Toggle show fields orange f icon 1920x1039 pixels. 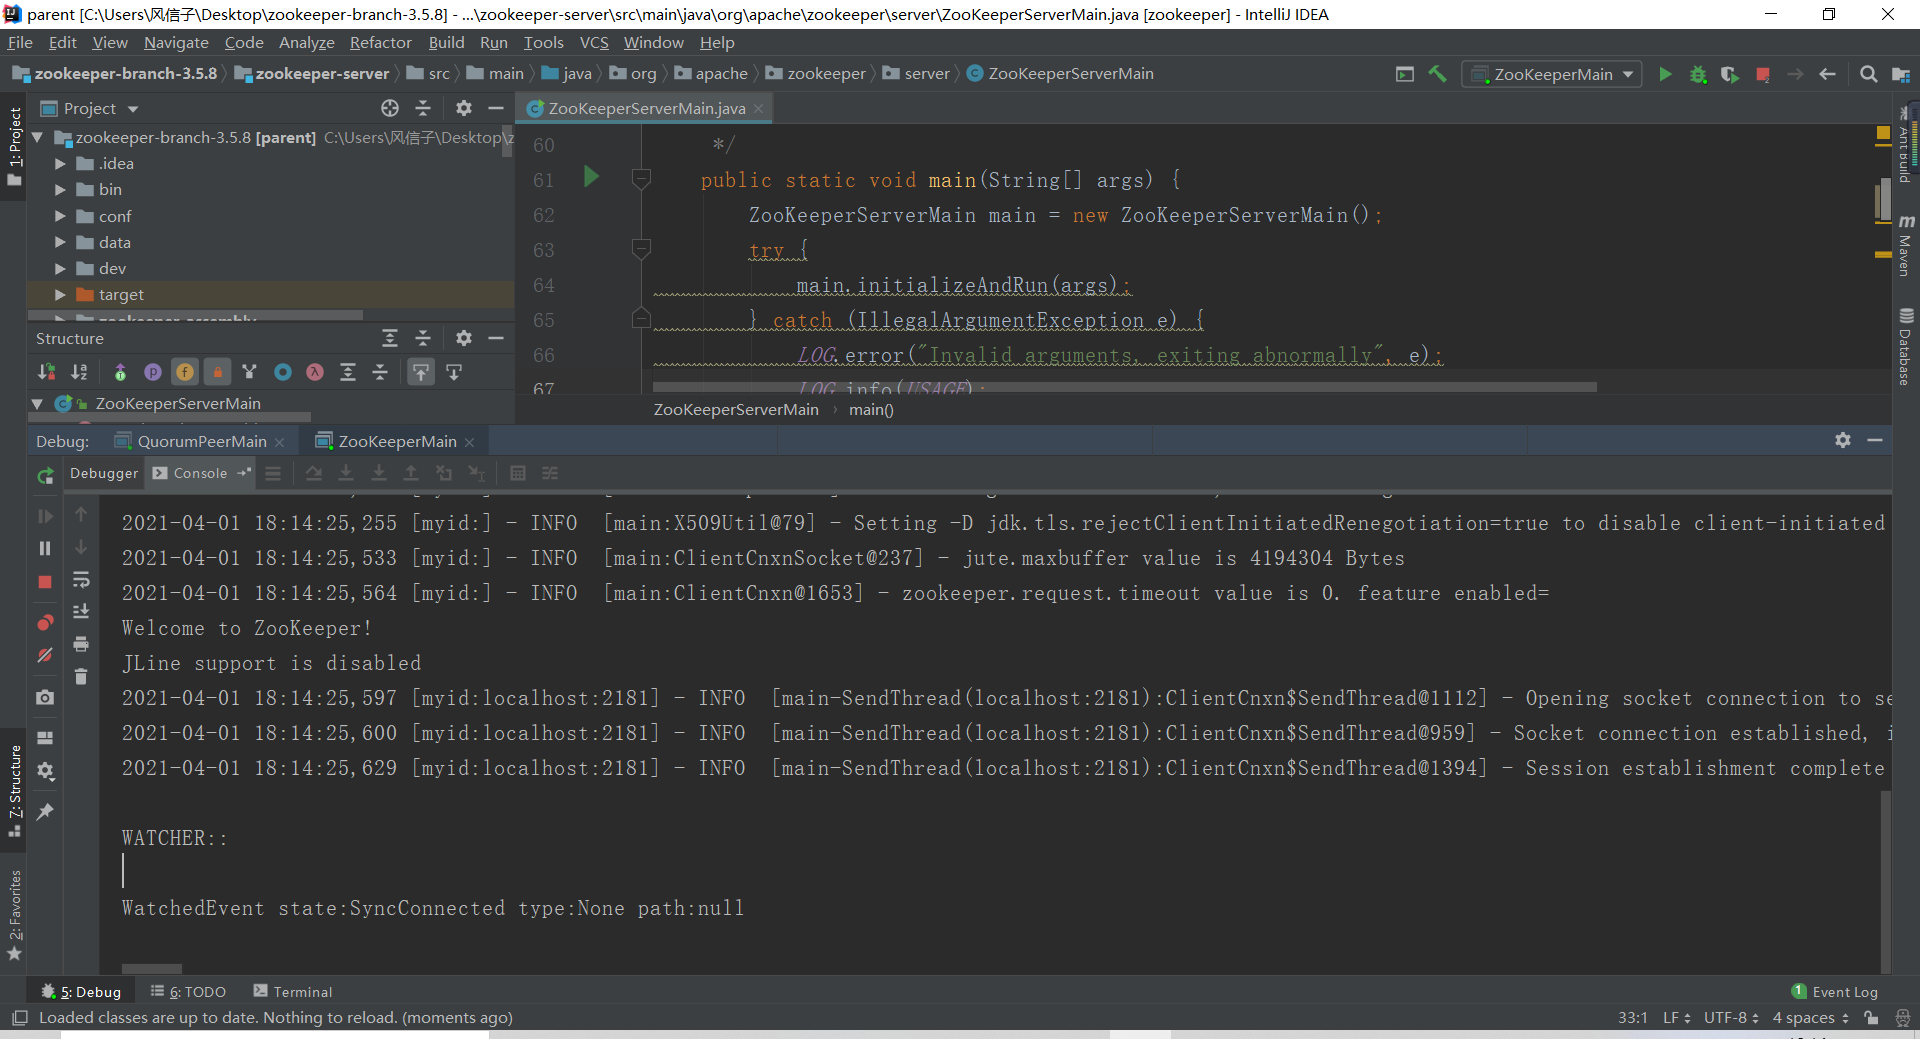pos(185,372)
